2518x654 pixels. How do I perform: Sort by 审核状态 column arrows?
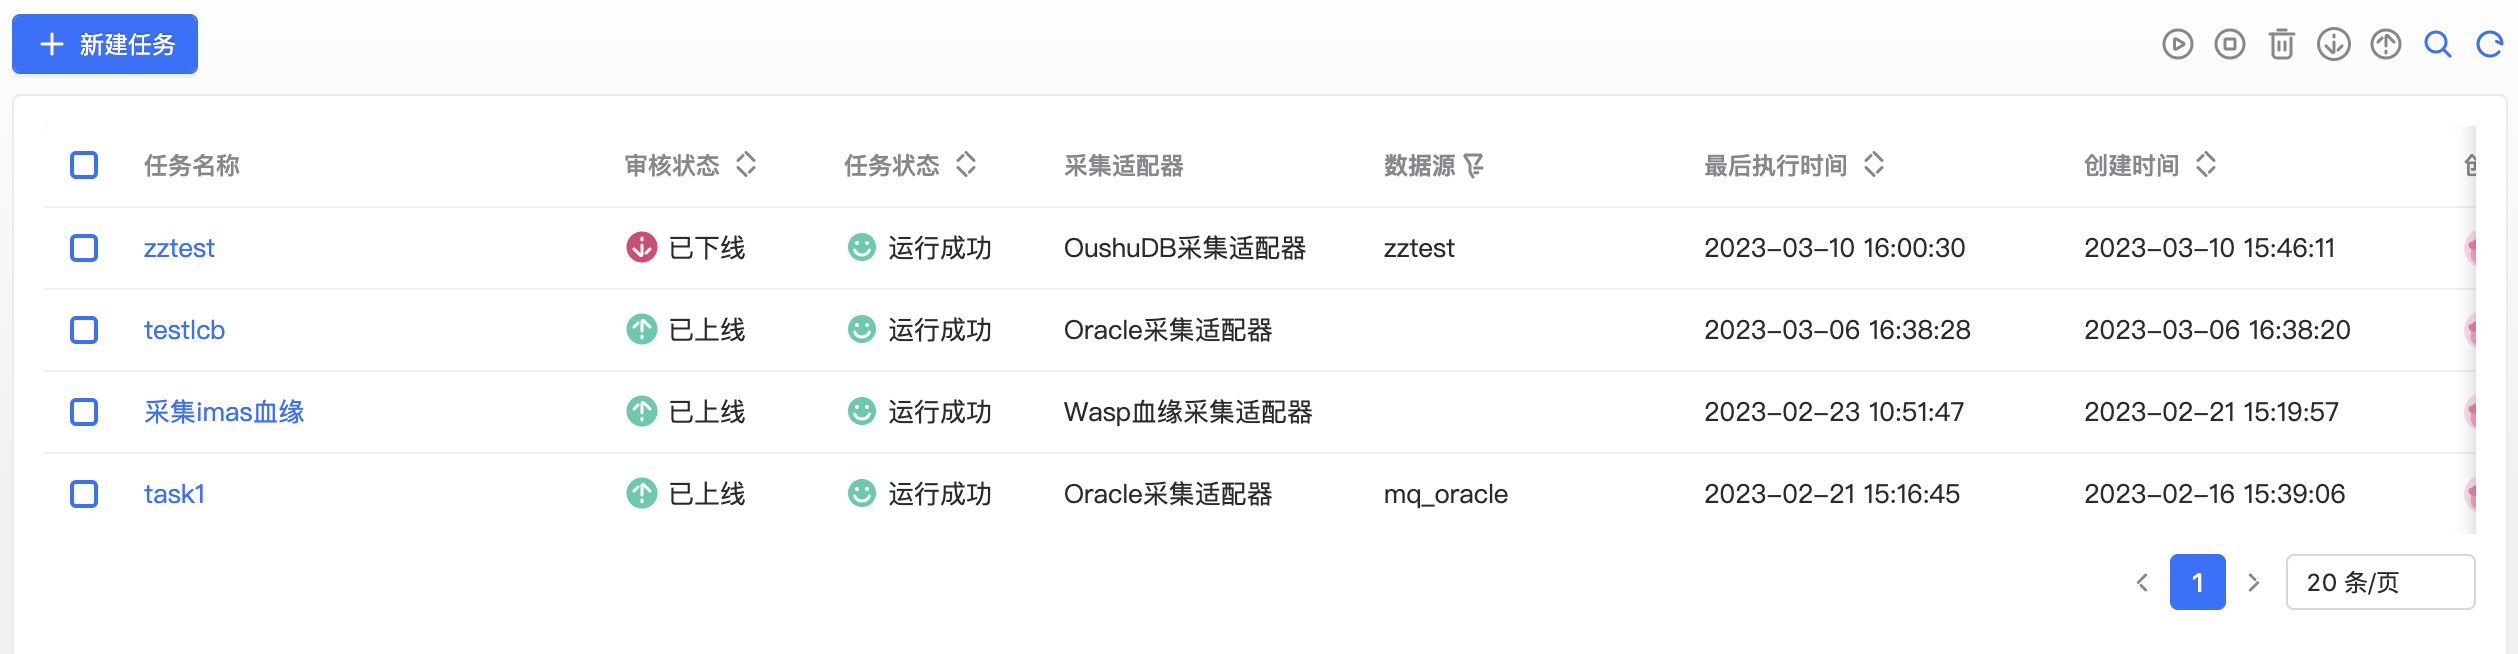click(746, 164)
